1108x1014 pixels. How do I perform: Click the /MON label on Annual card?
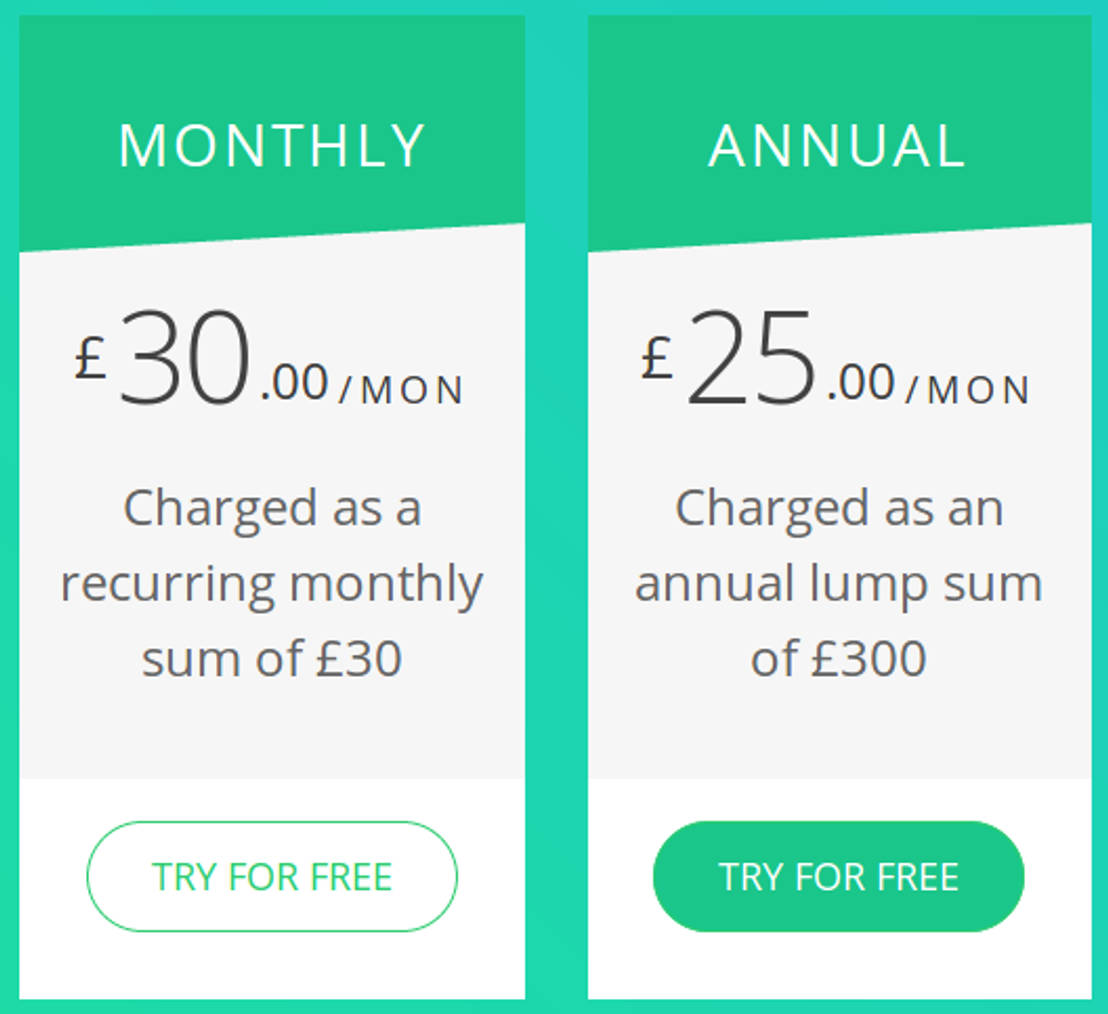[x=968, y=391]
